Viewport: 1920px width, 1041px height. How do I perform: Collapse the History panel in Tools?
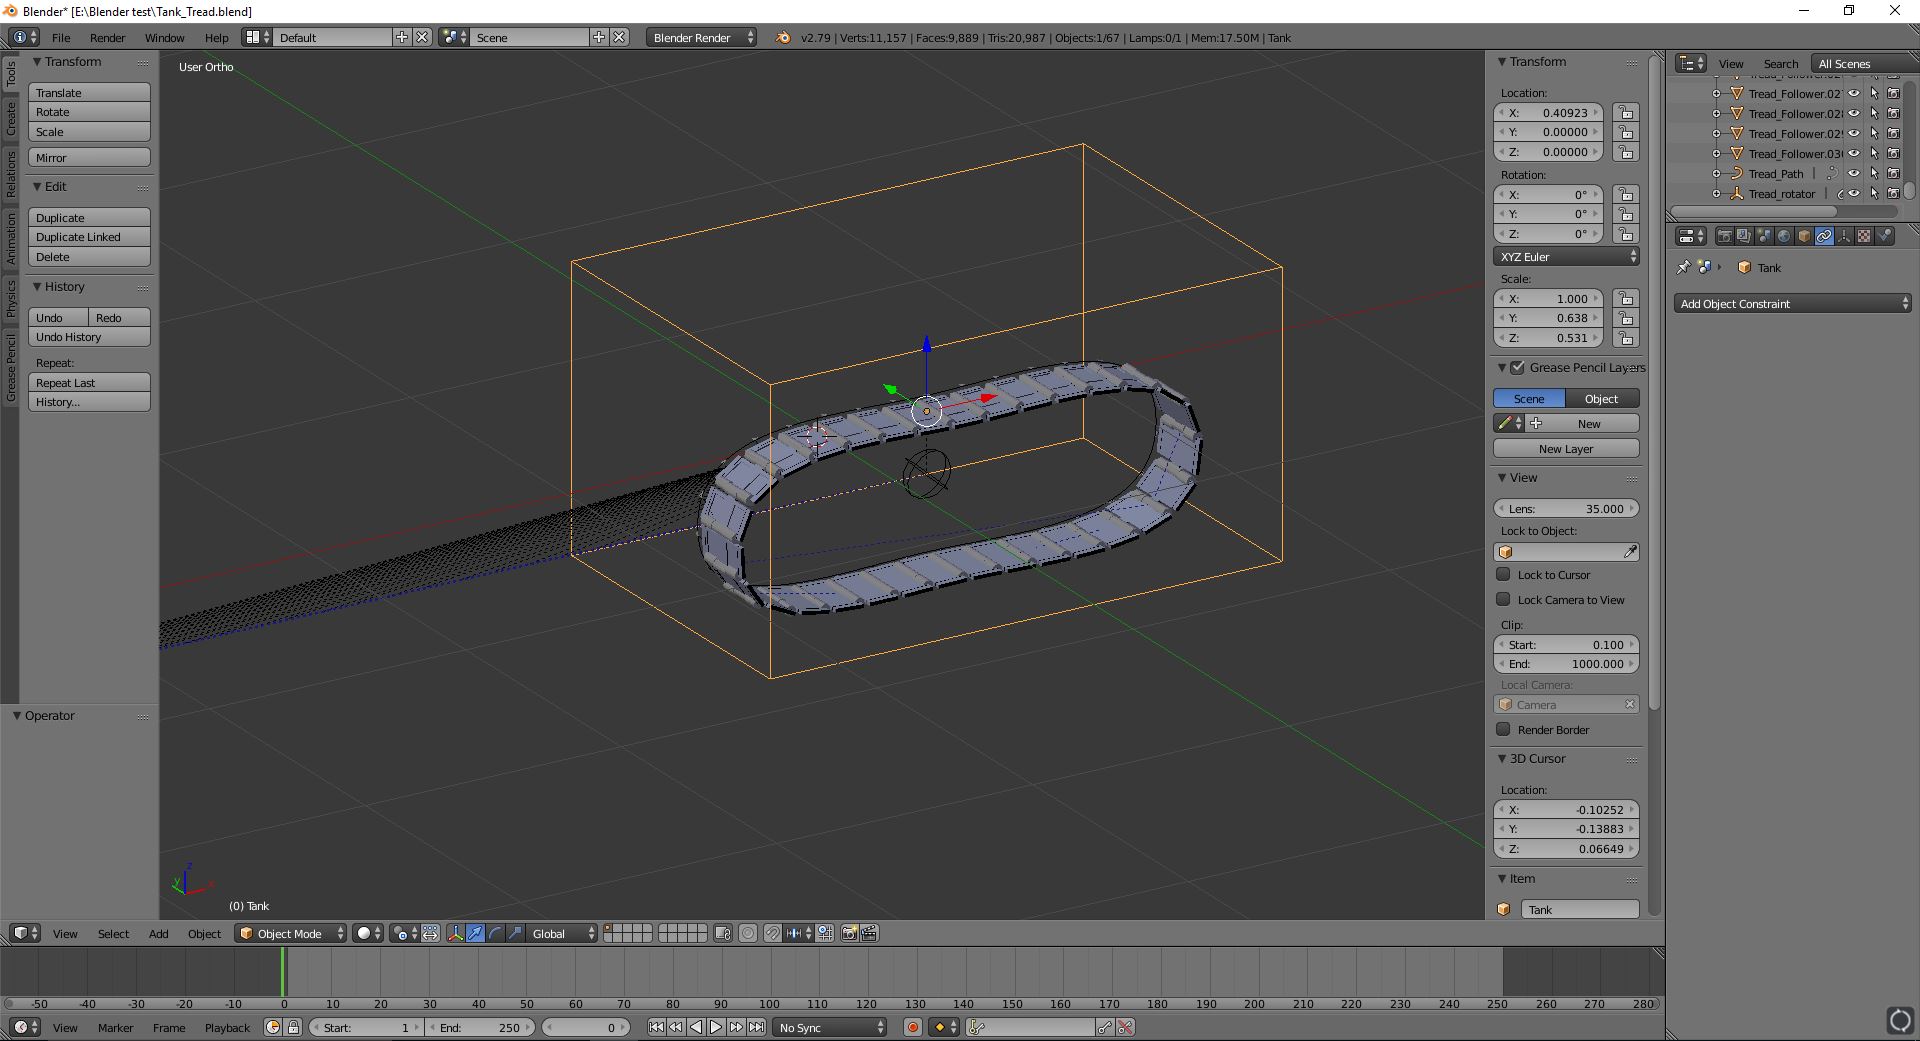[37, 286]
